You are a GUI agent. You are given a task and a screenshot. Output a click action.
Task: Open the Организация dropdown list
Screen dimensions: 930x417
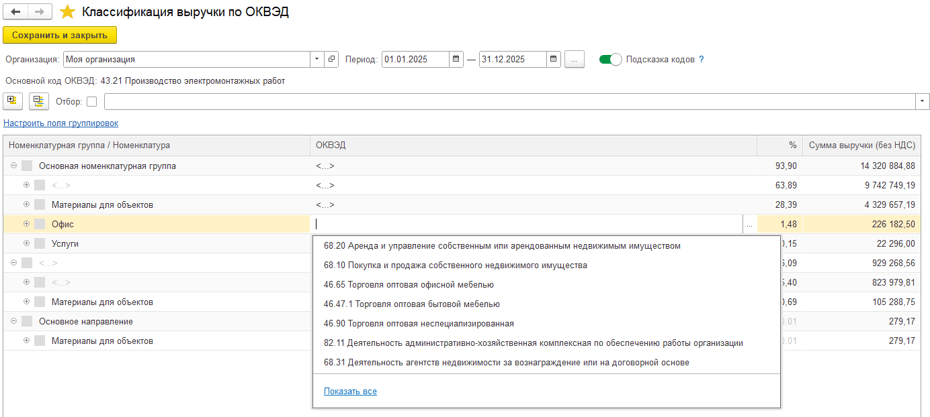pyautogui.click(x=317, y=60)
